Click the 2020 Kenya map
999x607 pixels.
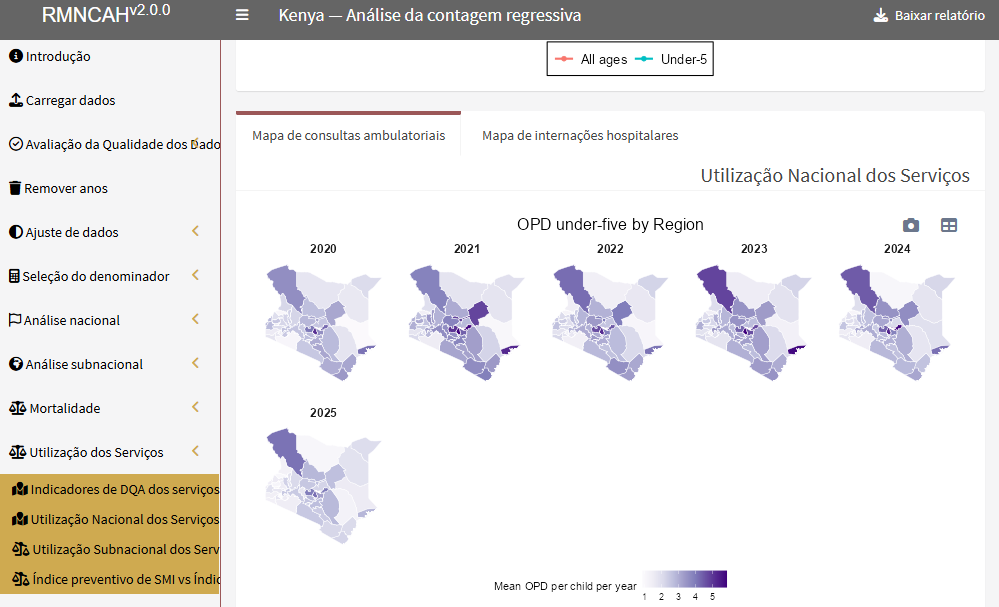(x=323, y=323)
